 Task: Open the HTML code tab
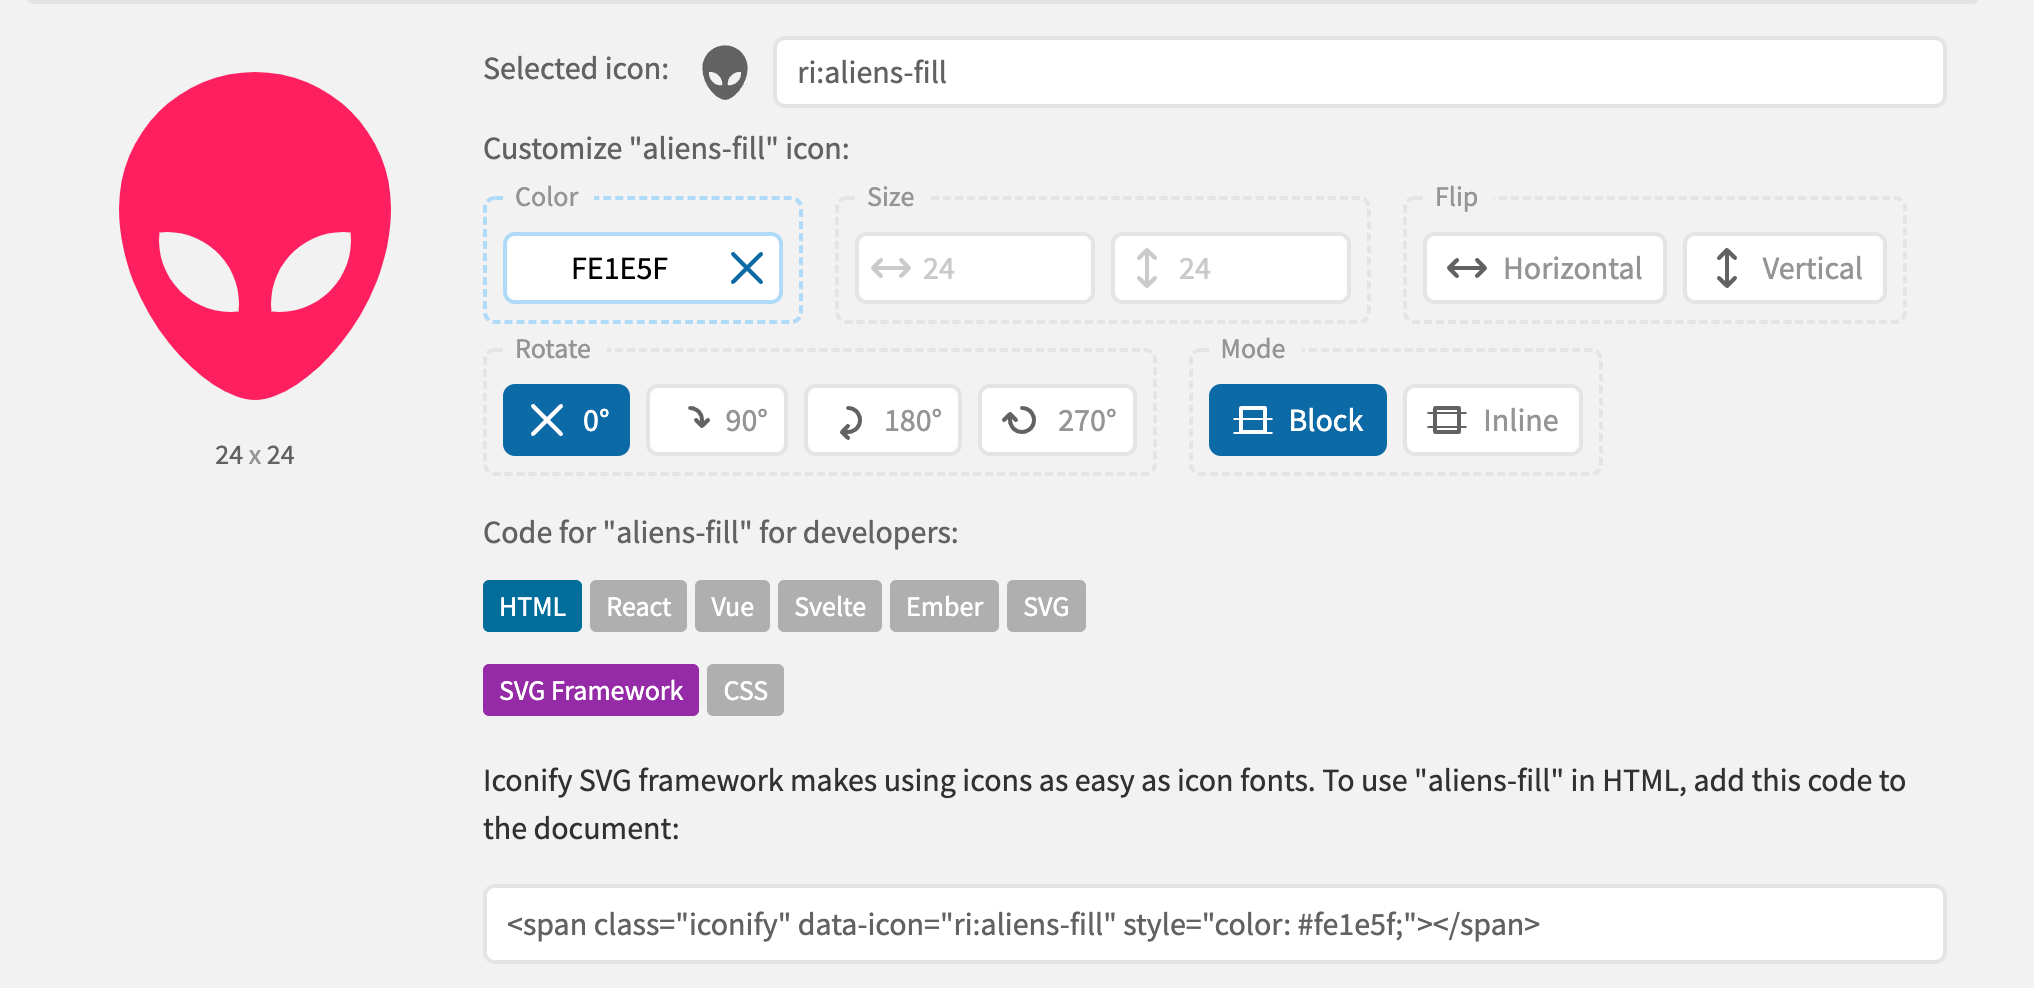click(x=532, y=606)
